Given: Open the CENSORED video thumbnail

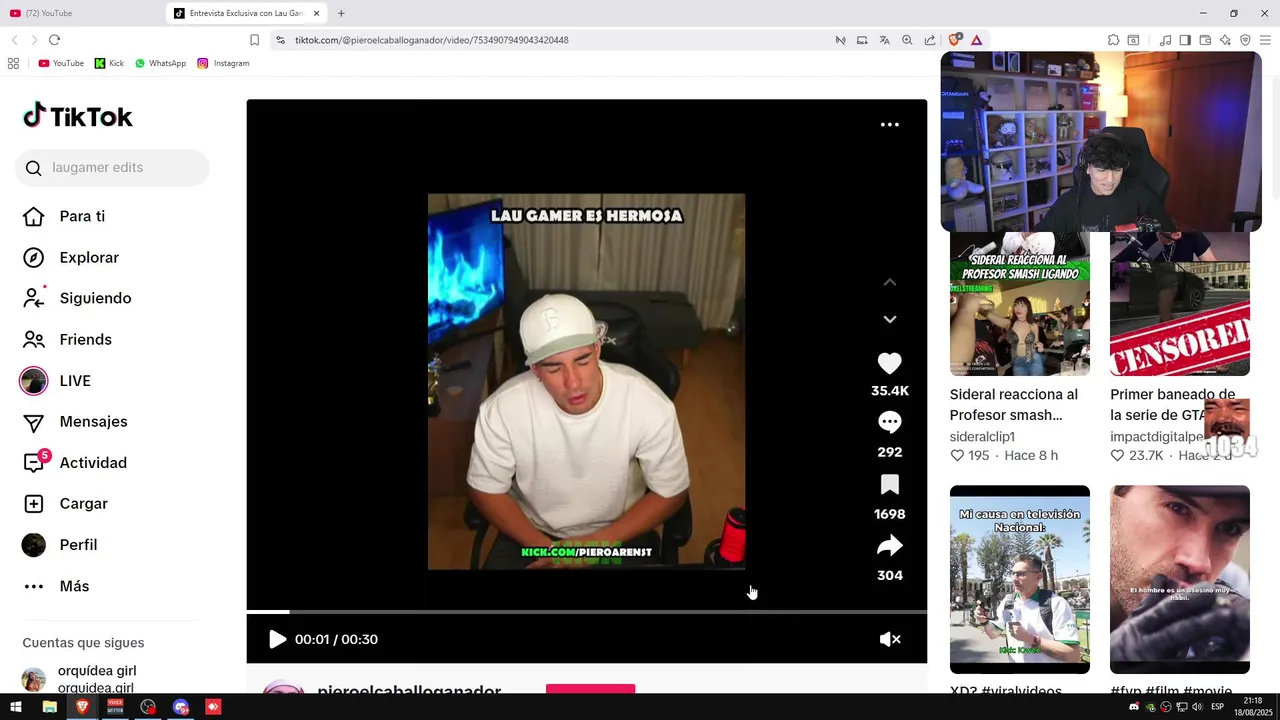Looking at the screenshot, I should pyautogui.click(x=1180, y=304).
